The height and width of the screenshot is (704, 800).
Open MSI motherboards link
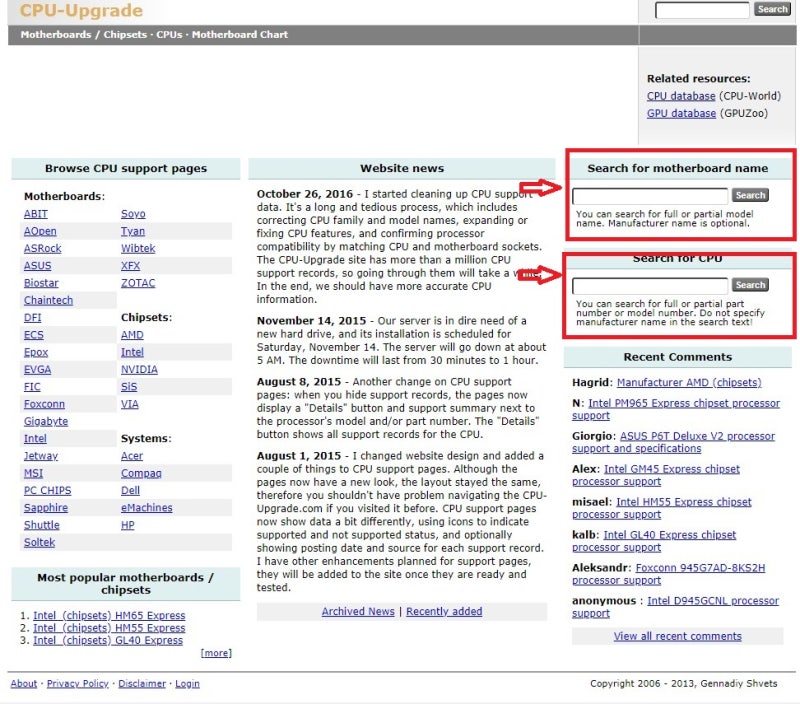[34, 473]
